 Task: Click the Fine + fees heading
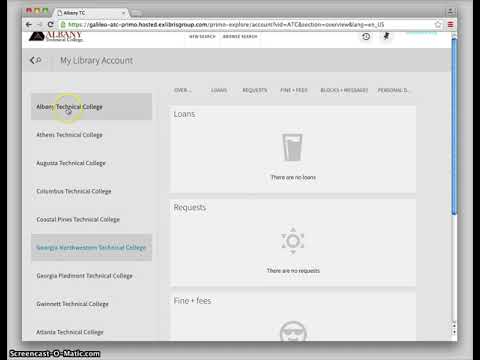click(192, 301)
